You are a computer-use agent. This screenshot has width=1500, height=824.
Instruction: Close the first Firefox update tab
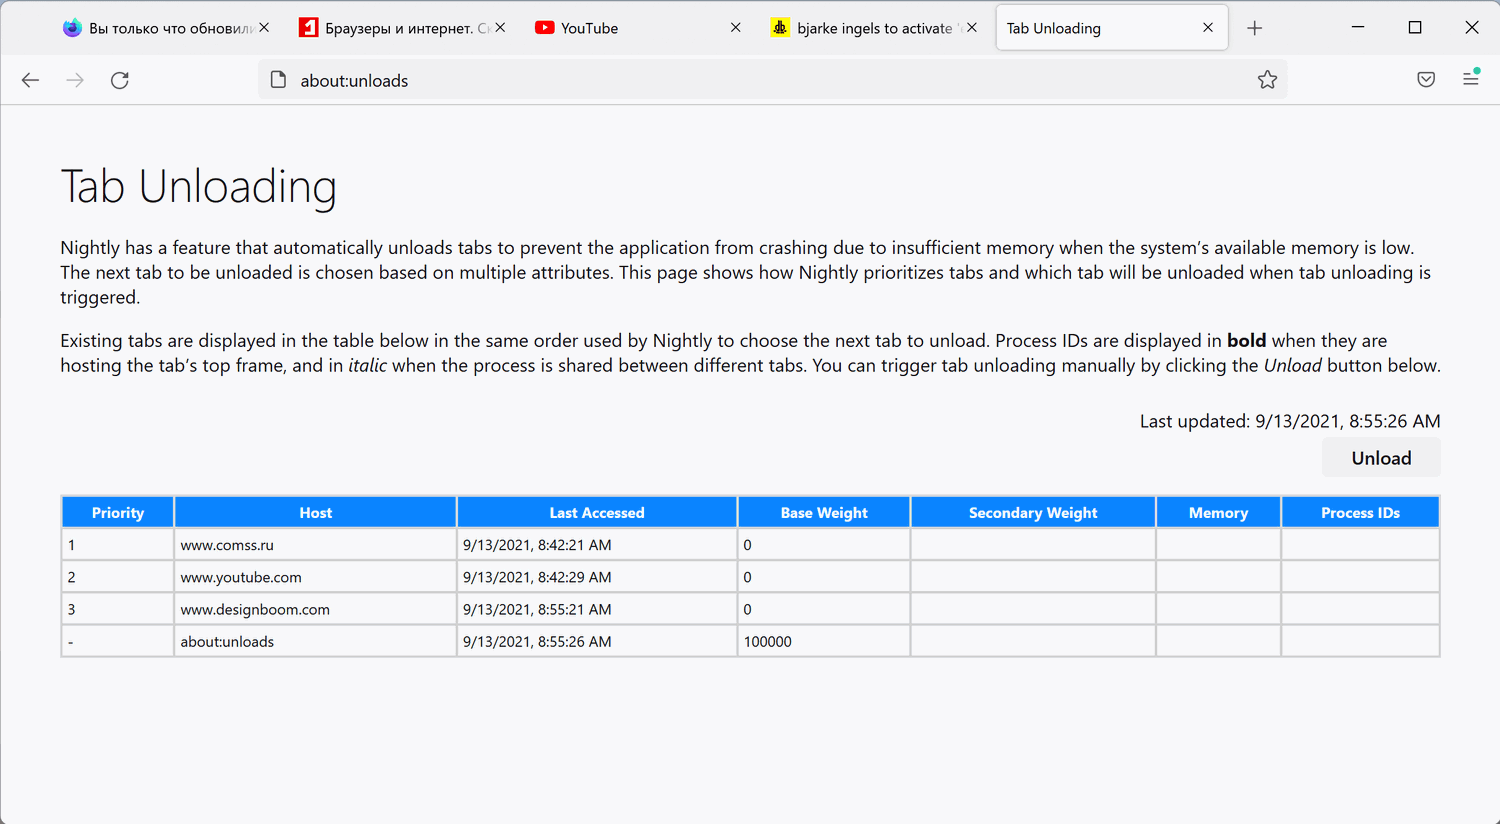pos(264,28)
